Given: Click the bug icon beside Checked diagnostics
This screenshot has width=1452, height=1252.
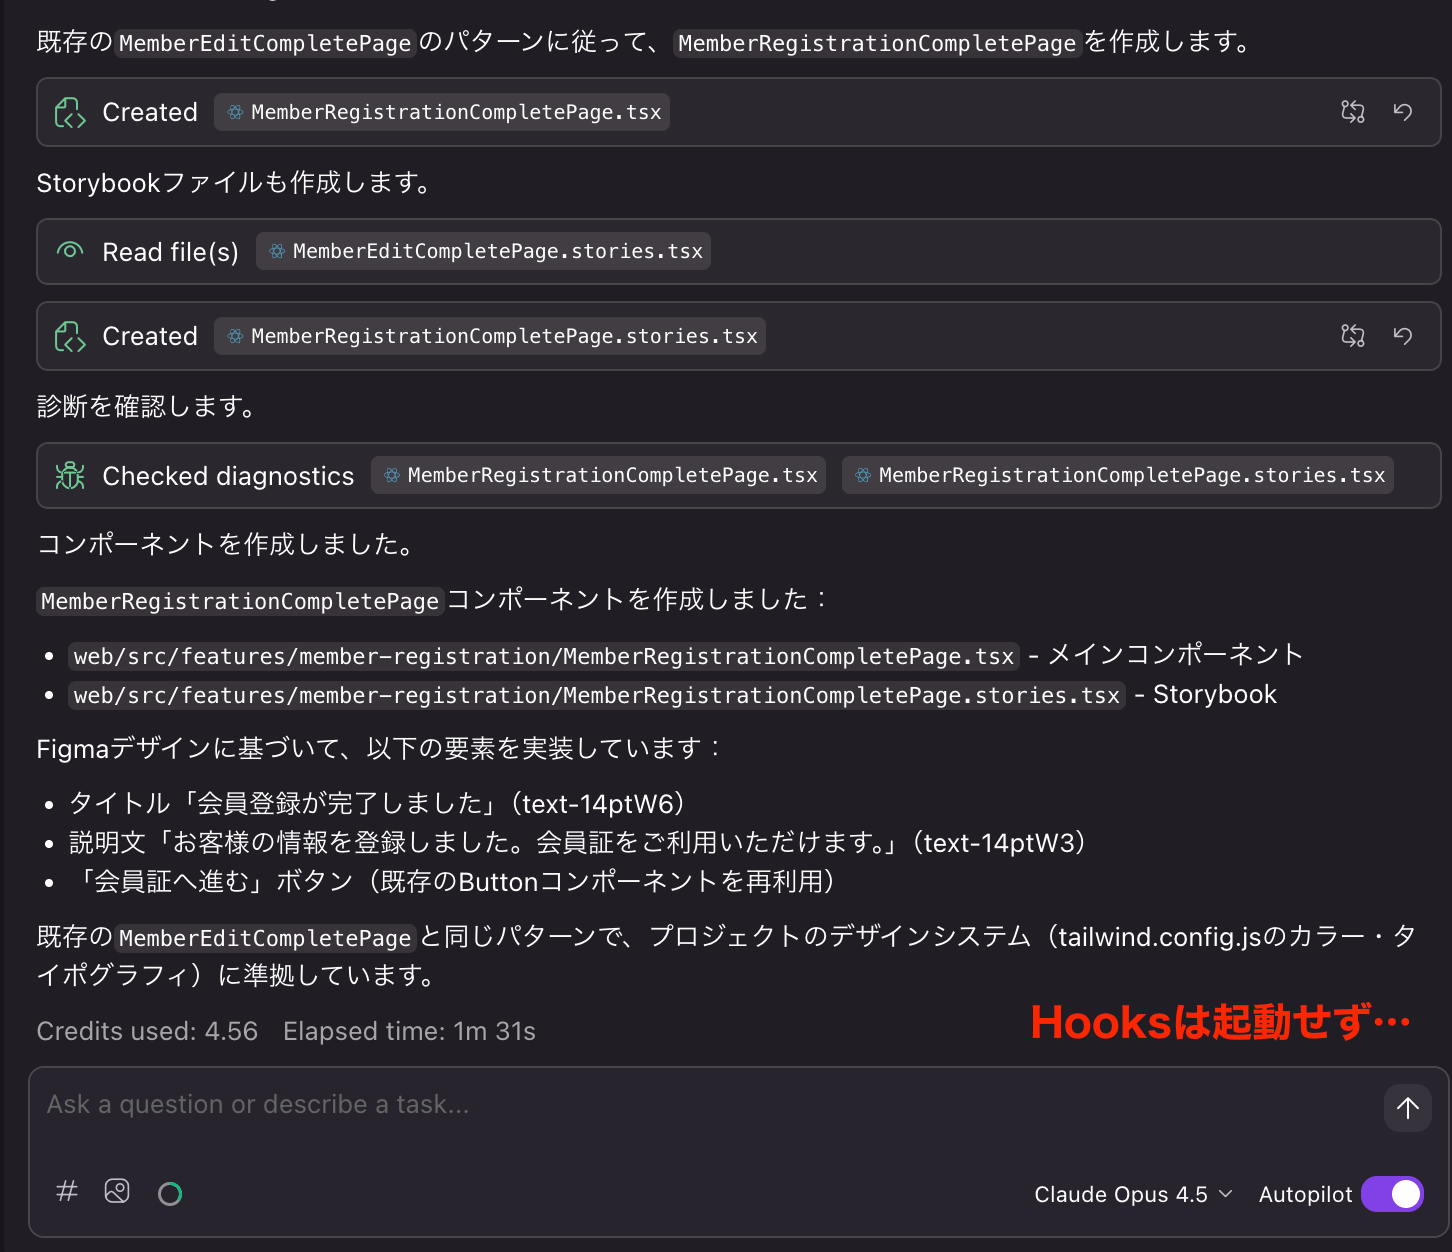Looking at the screenshot, I should click(x=69, y=475).
